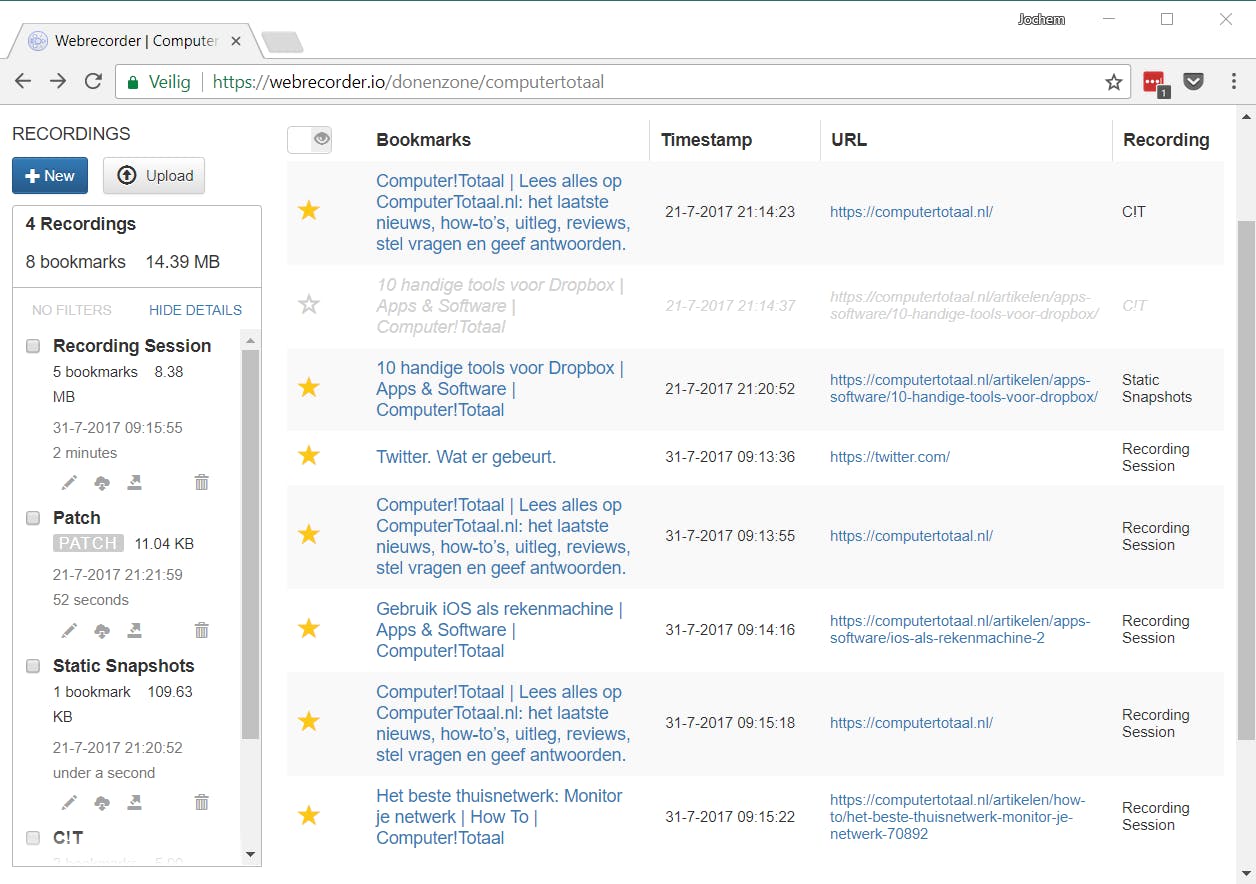The height and width of the screenshot is (884, 1256).
Task: Click the pencil rename icon for Recording Session
Action: tap(69, 483)
